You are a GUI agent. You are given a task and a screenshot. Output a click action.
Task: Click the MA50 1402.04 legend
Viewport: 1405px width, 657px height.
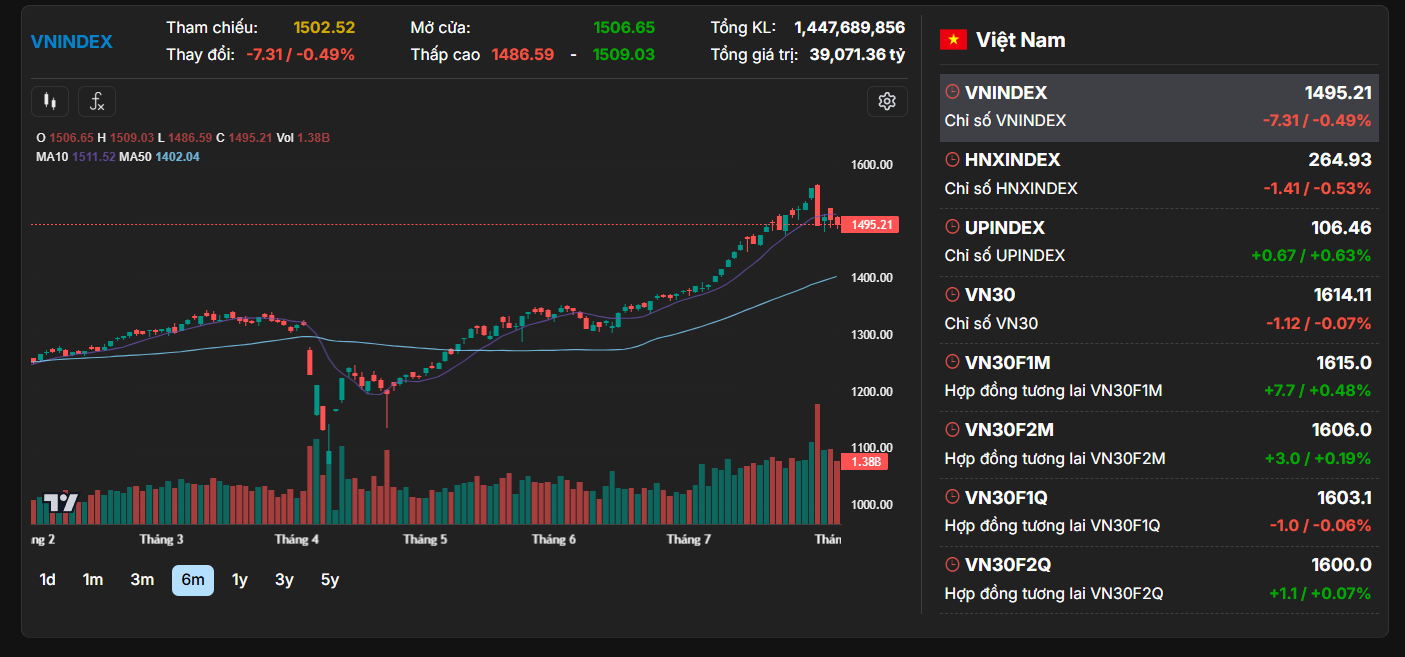(x=159, y=157)
